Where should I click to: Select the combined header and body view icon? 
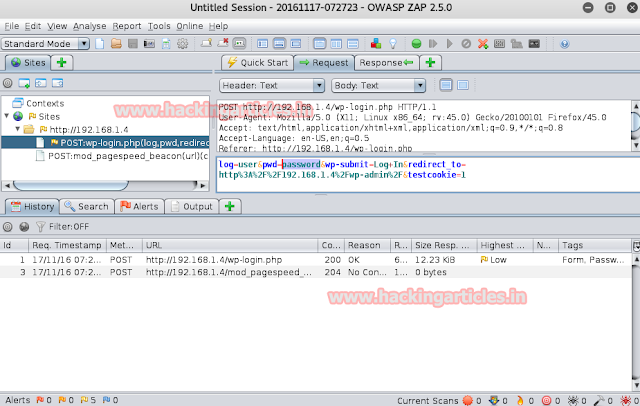446,85
